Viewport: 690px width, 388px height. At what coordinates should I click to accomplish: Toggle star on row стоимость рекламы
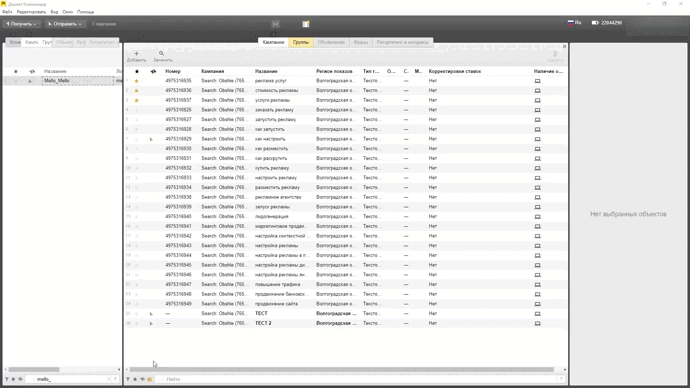click(136, 91)
